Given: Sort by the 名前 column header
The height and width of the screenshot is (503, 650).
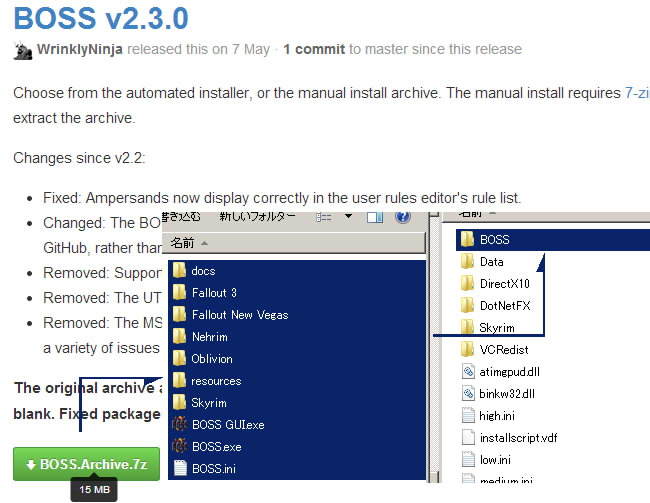Looking at the screenshot, I should (x=294, y=243).
